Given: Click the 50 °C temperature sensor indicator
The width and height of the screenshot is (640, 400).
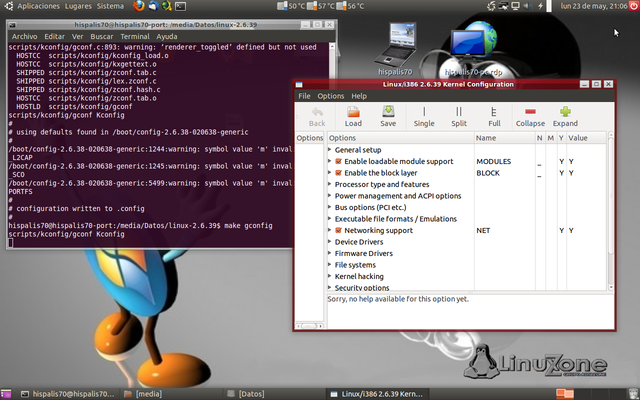Looking at the screenshot, I should [291, 6].
